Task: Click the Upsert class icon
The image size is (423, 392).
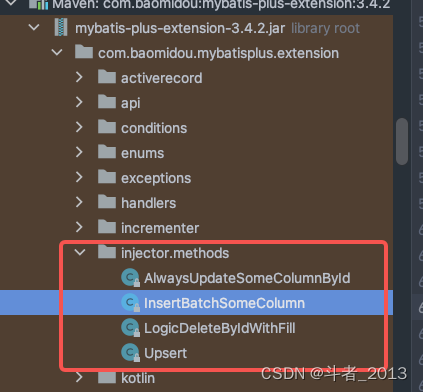Action: coord(130,353)
